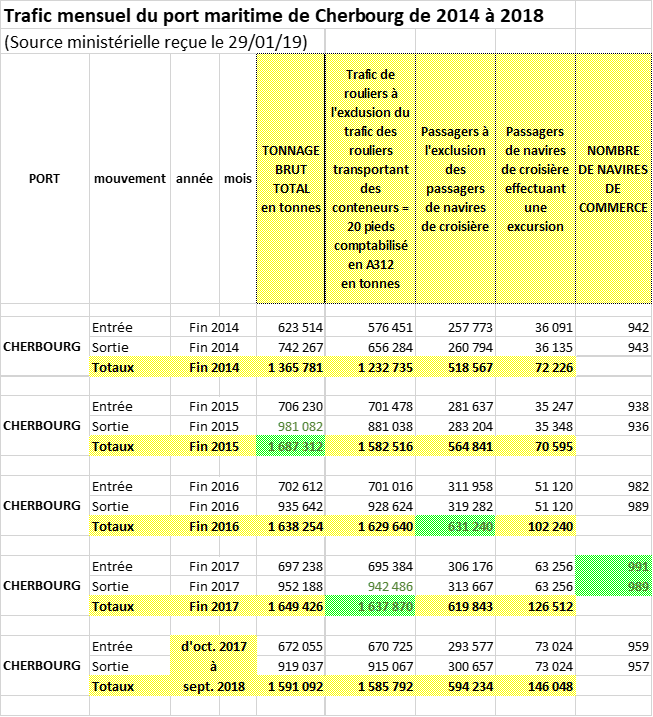Screen dimensions: 653x717
Task: Select cell with value 742 267
Action: click(x=291, y=348)
